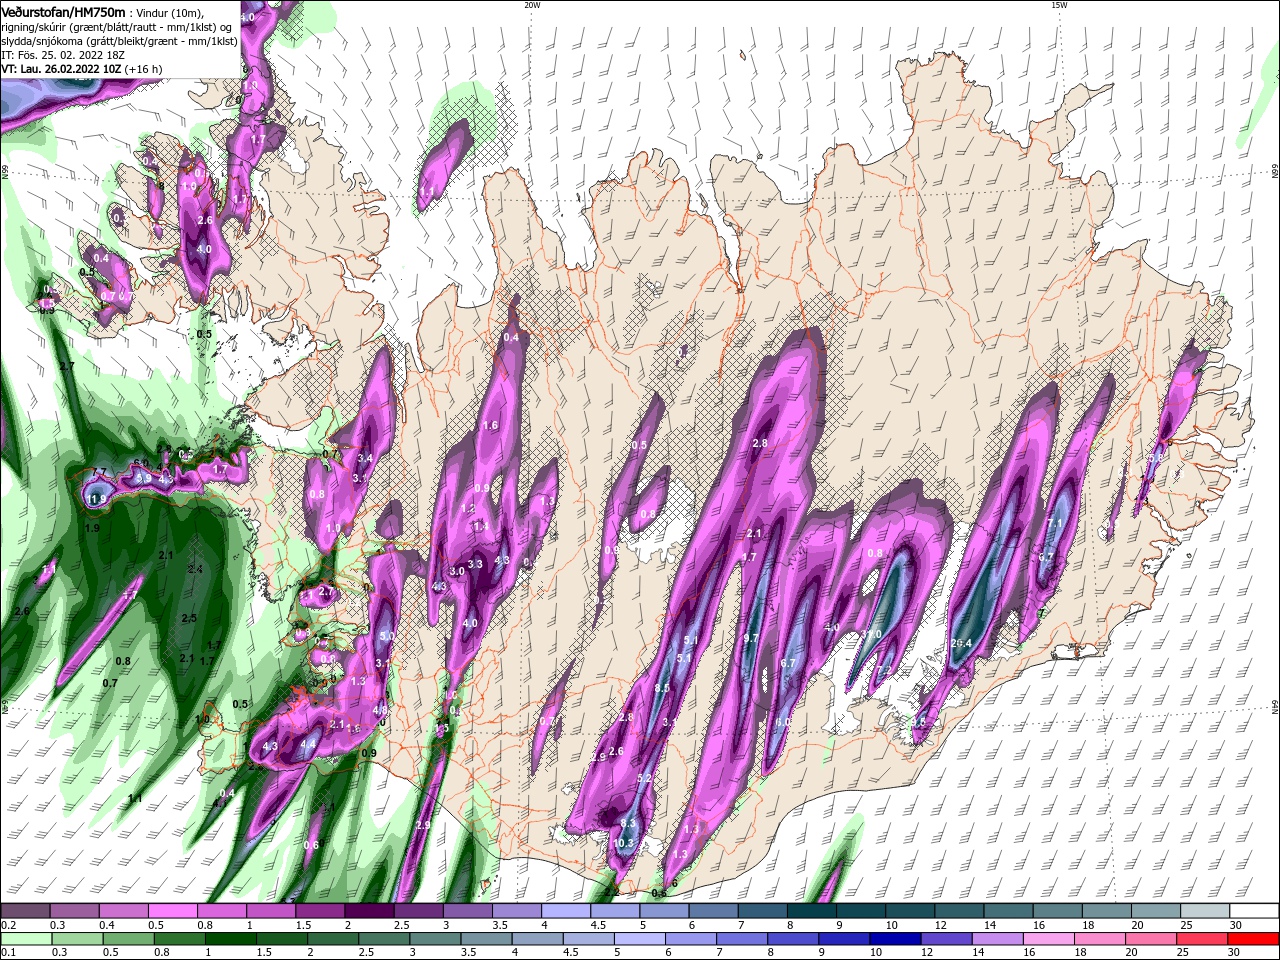Click the 5.8 value on the east coast
Image resolution: width=1280 pixels, height=960 pixels.
1156,457
